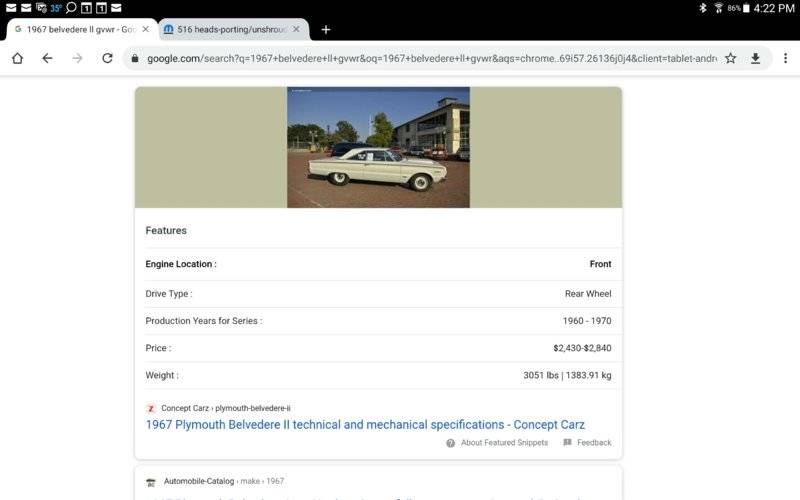Bookmark this page with the star icon
The height and width of the screenshot is (500, 800).
731,58
